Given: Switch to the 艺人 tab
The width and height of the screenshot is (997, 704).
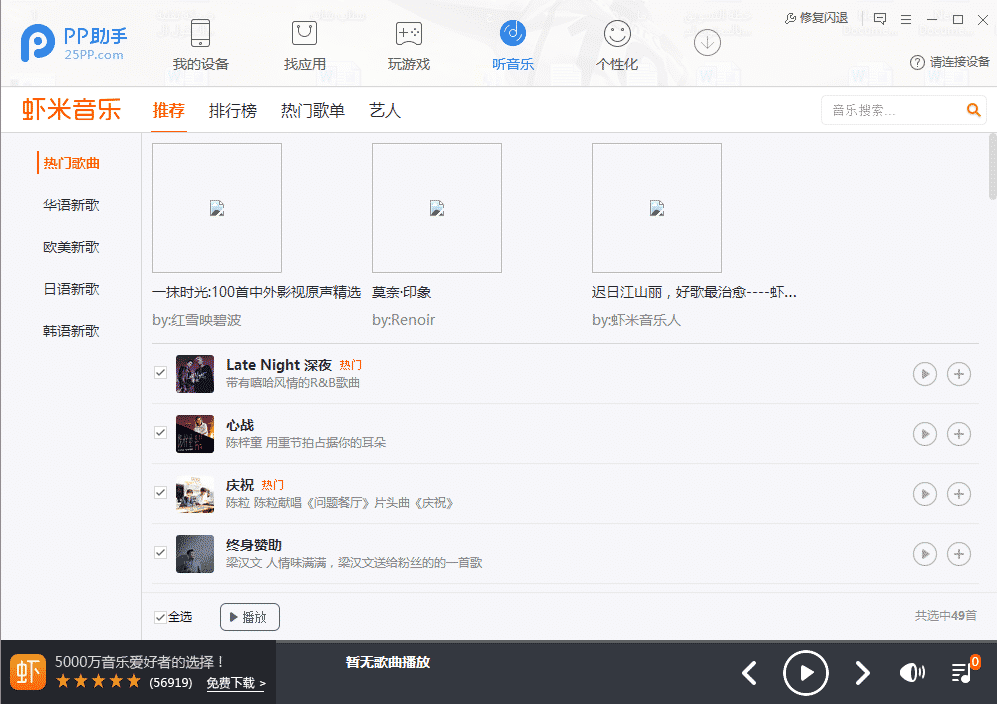Looking at the screenshot, I should (x=385, y=111).
